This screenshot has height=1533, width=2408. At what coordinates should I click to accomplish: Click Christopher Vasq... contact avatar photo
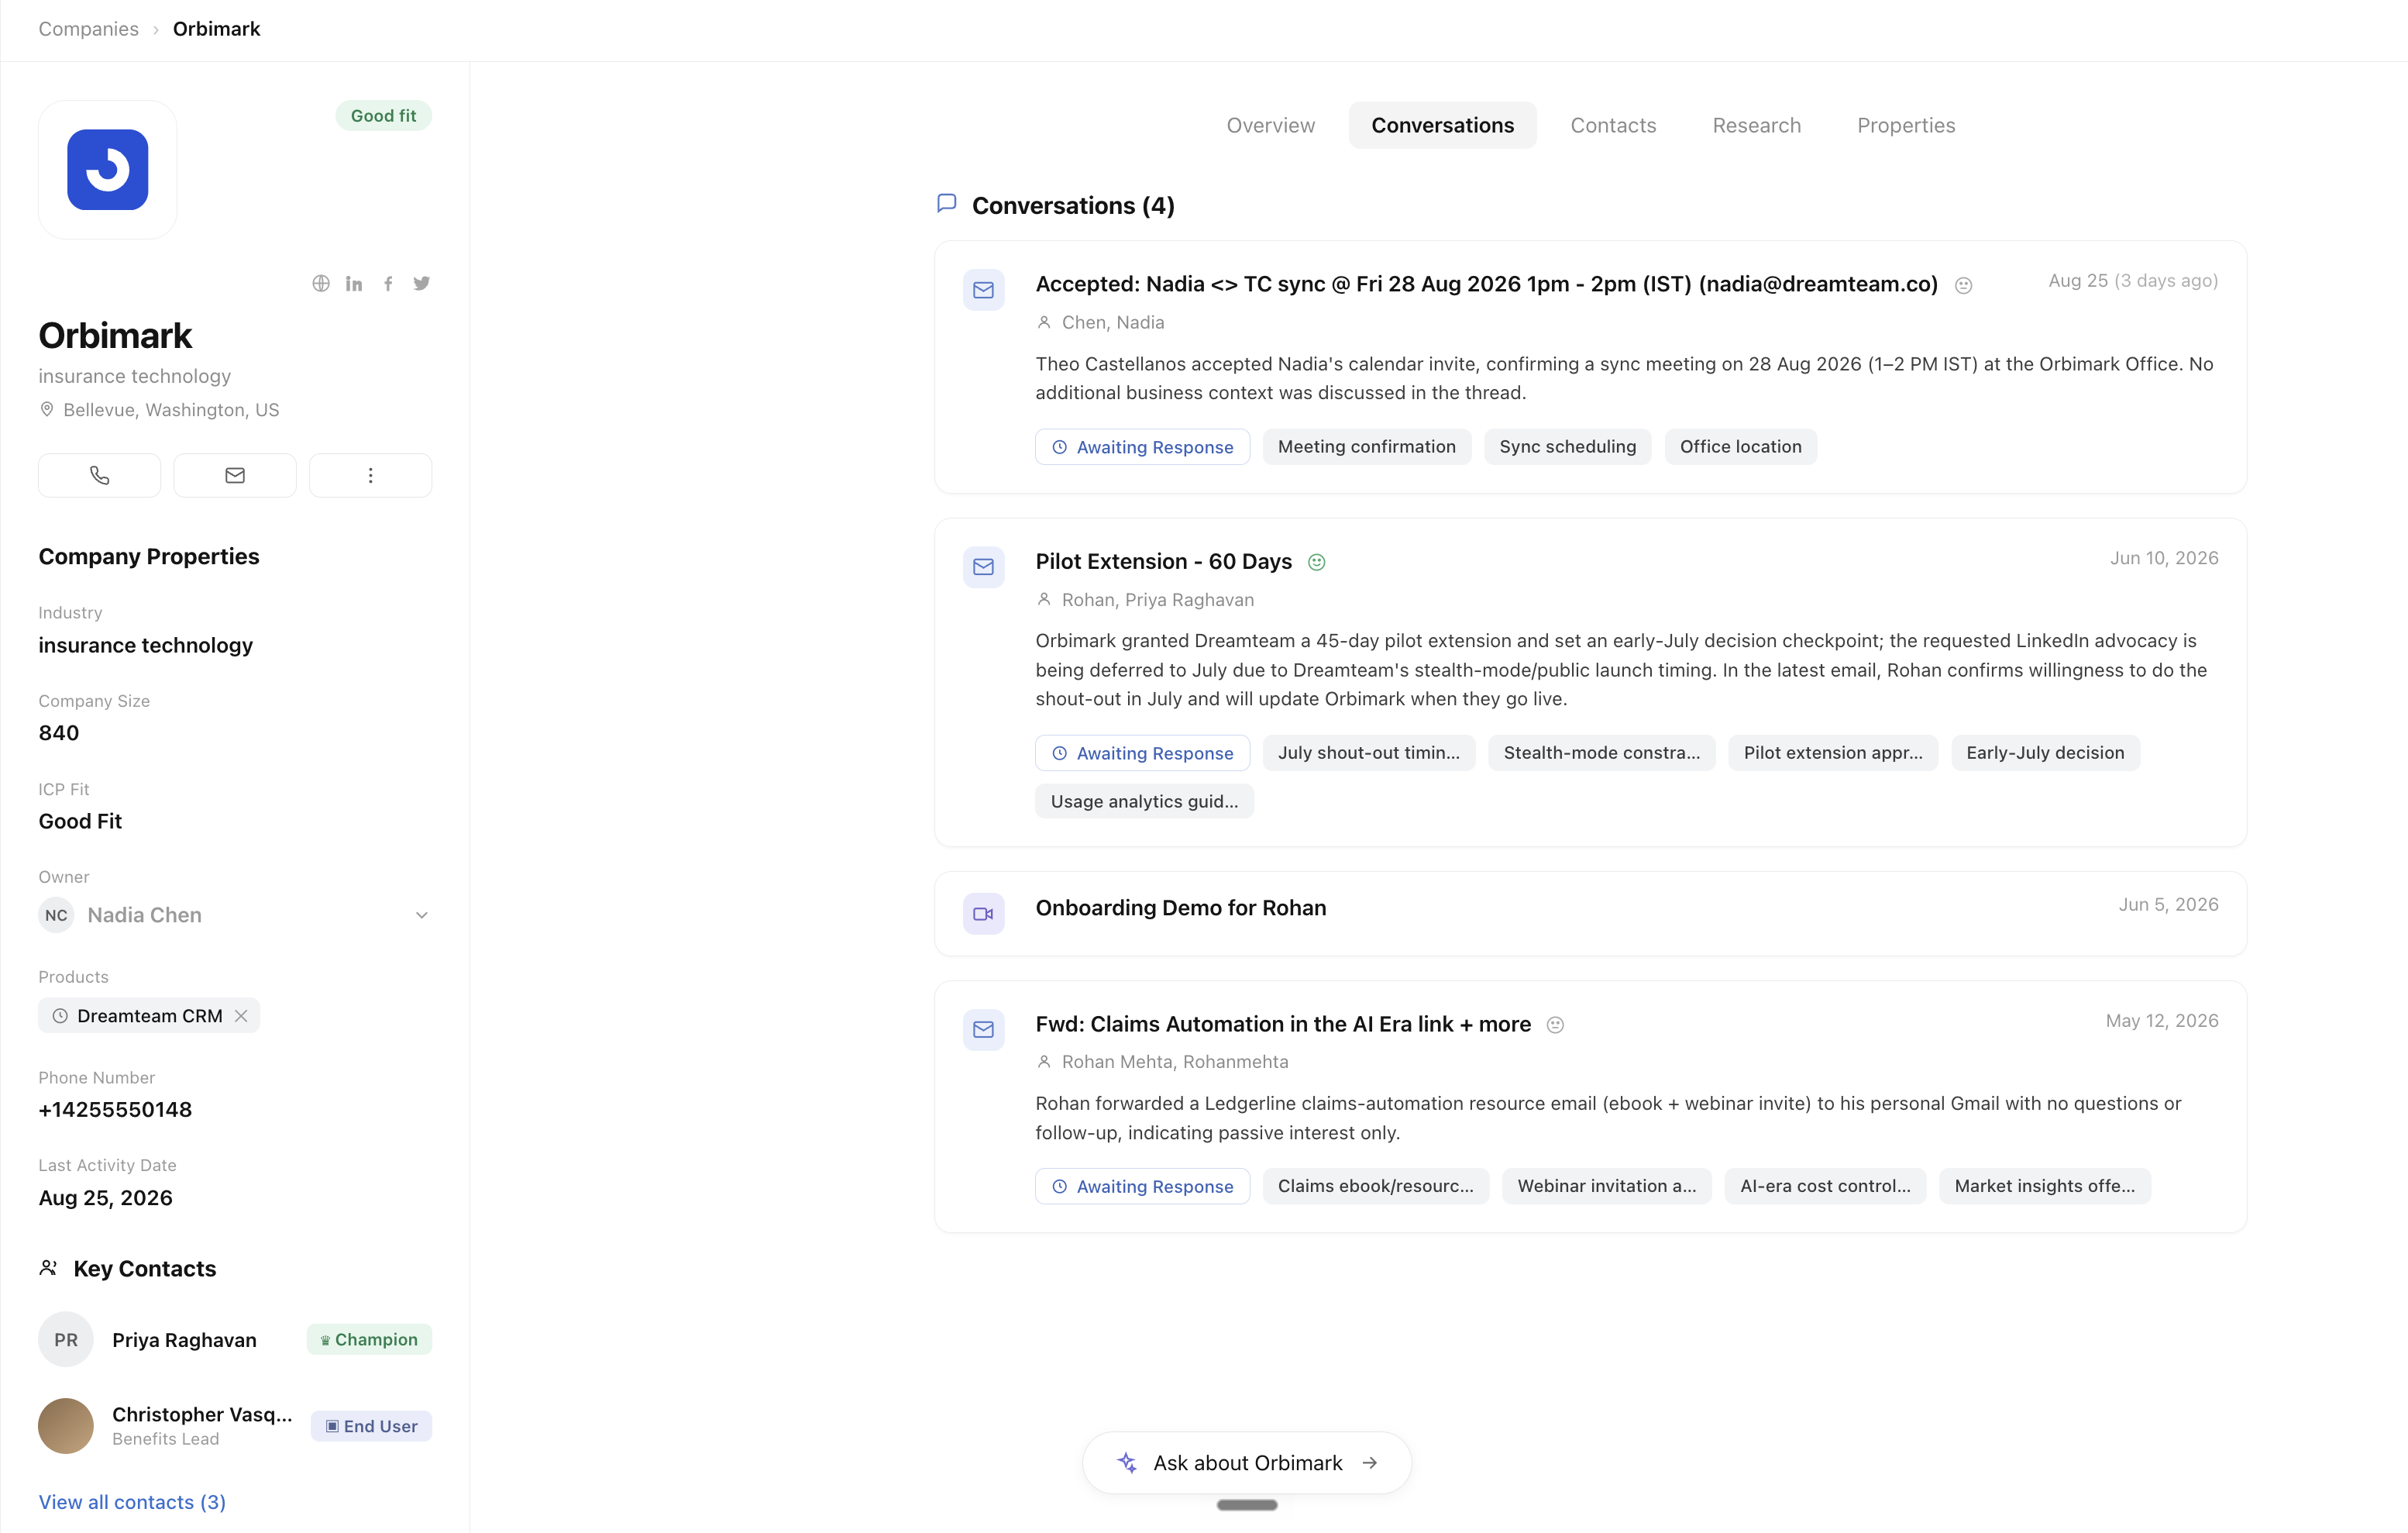tap(66, 1426)
